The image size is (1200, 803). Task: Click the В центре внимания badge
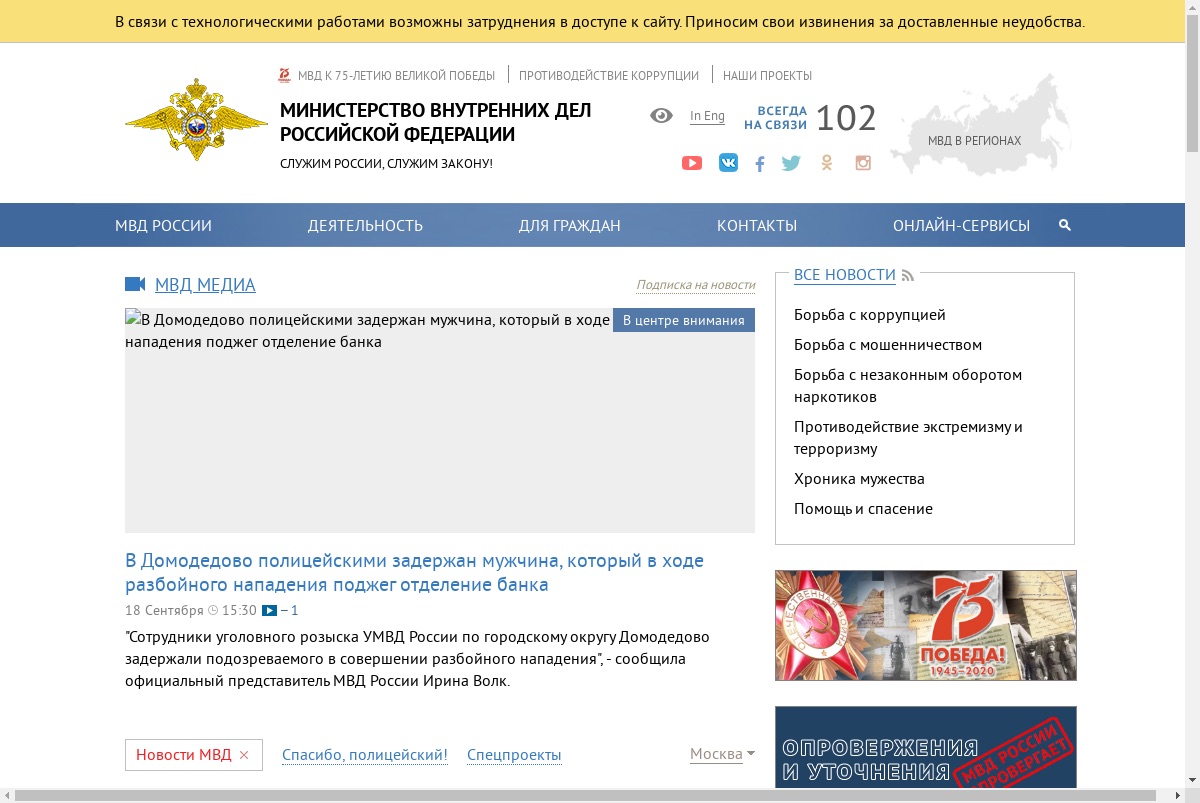(684, 320)
